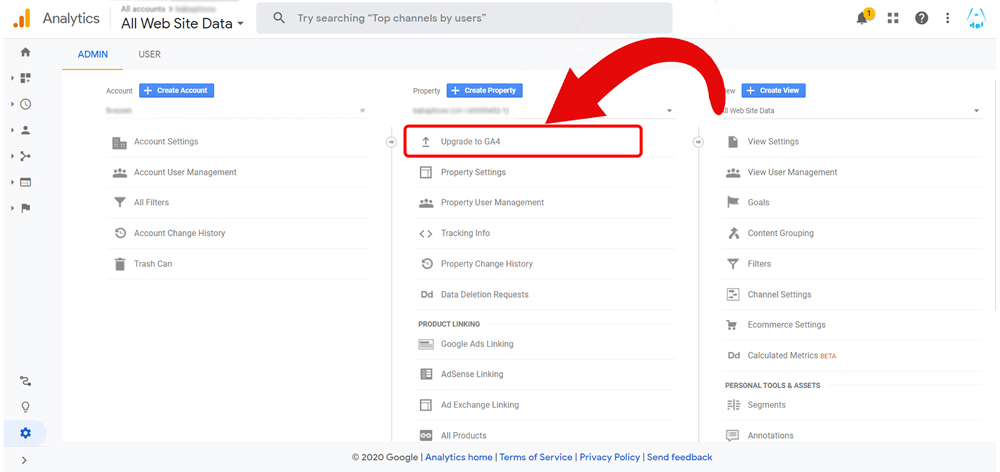Open Behavior sidebar icon

[x=26, y=182]
